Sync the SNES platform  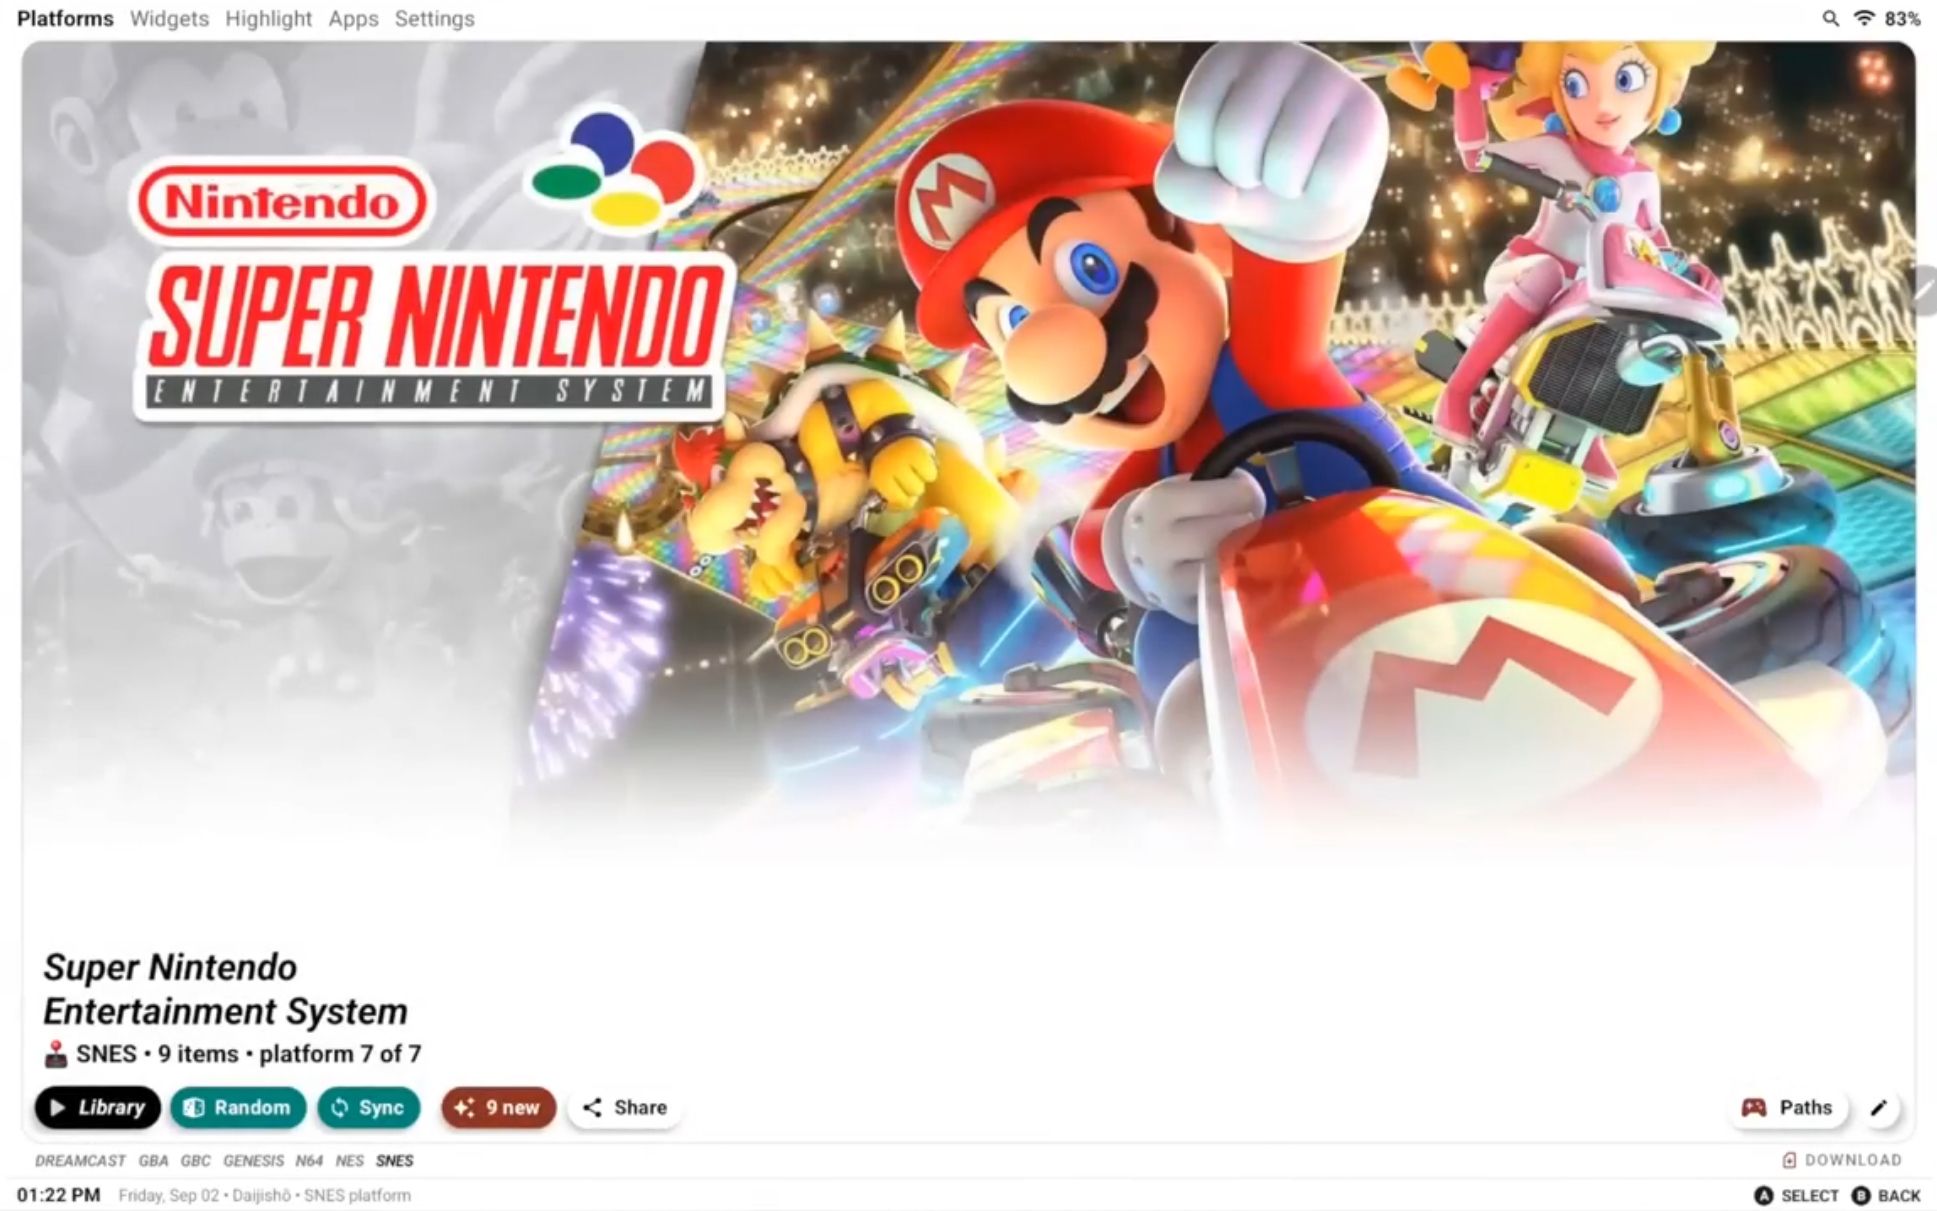coord(368,1107)
